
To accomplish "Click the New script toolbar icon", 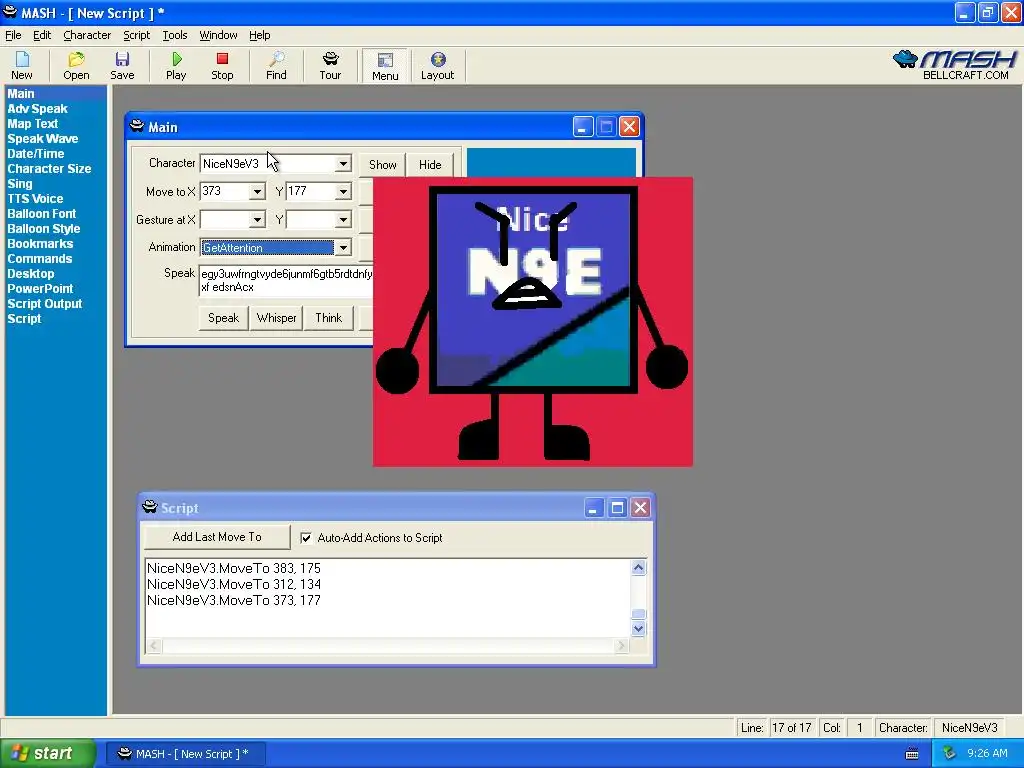I will (22, 66).
